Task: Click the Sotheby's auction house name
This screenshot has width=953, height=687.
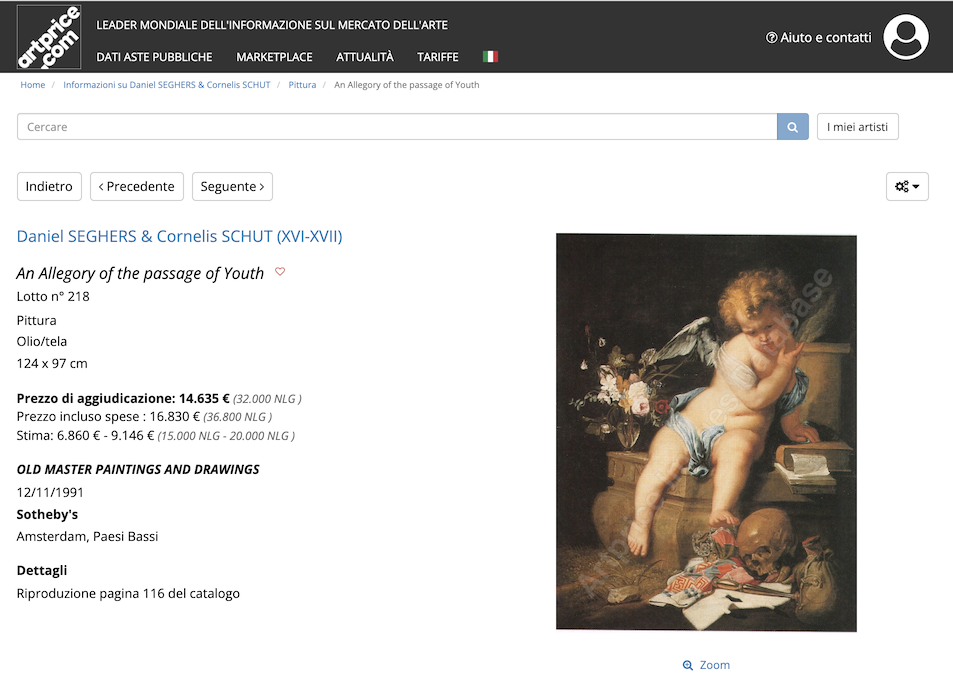Action: 47,514
